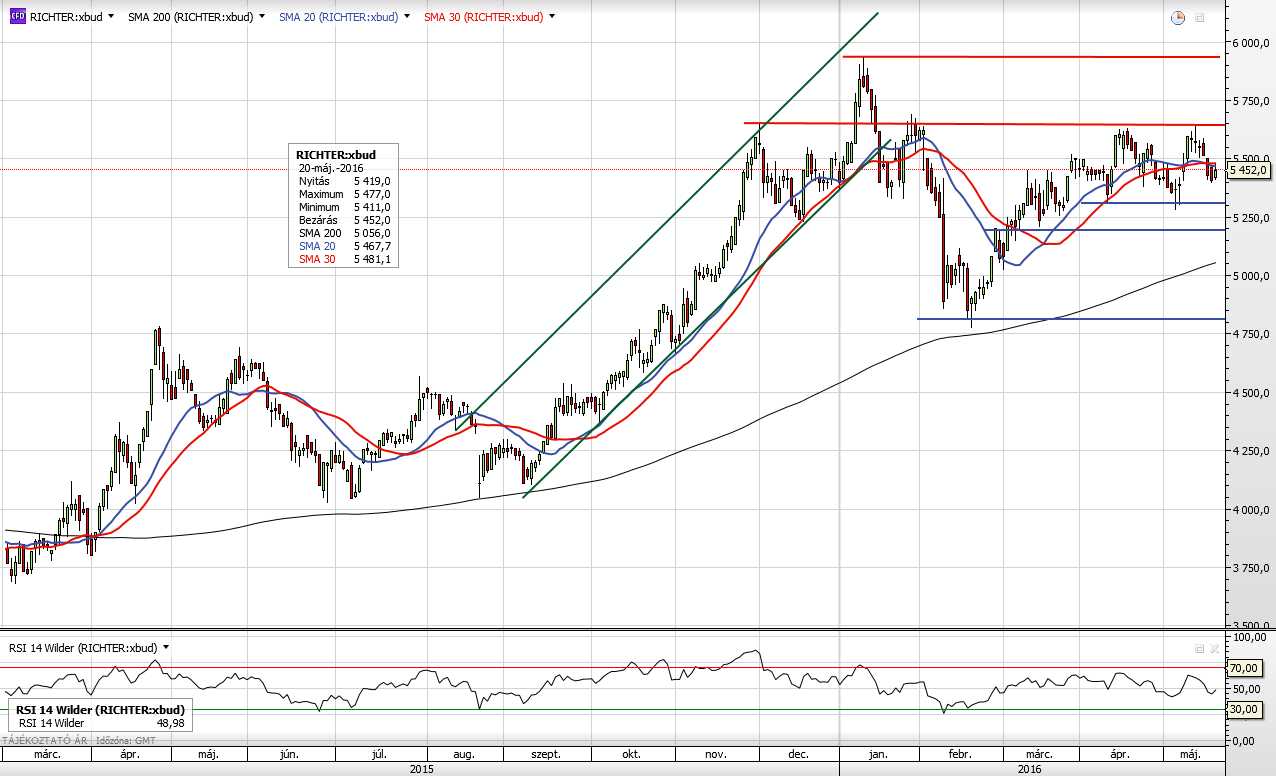This screenshot has width=1276, height=776.
Task: Click the 30,00 RSI oversold level label
Action: point(1243,709)
